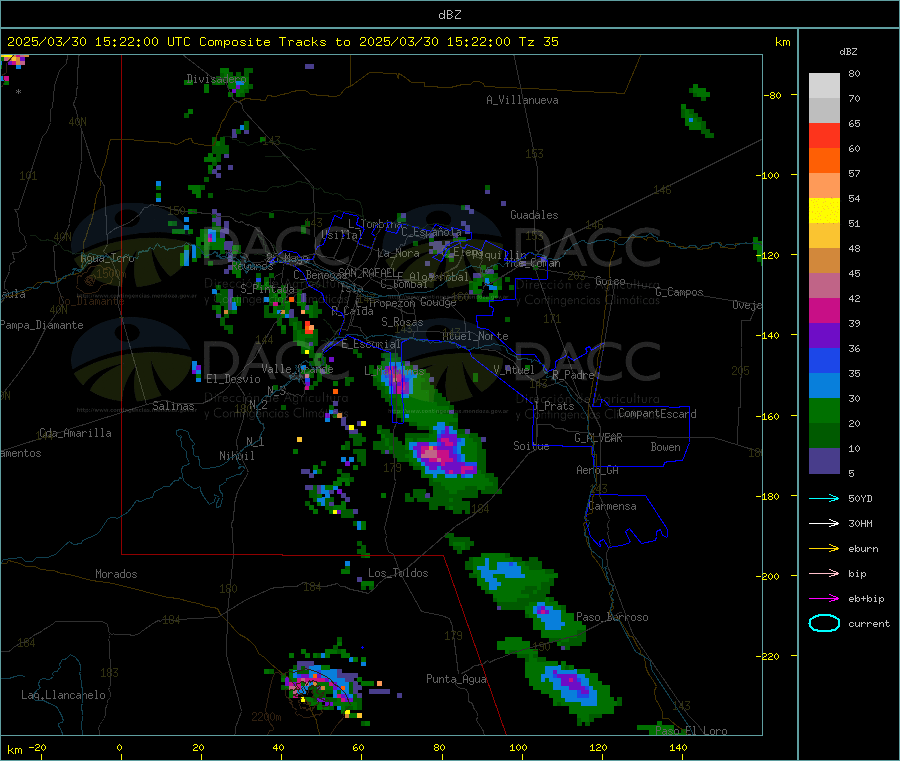Viewport: 900px width, 761px height.
Task: Click the Atuel_Norte label
Action: point(475,336)
